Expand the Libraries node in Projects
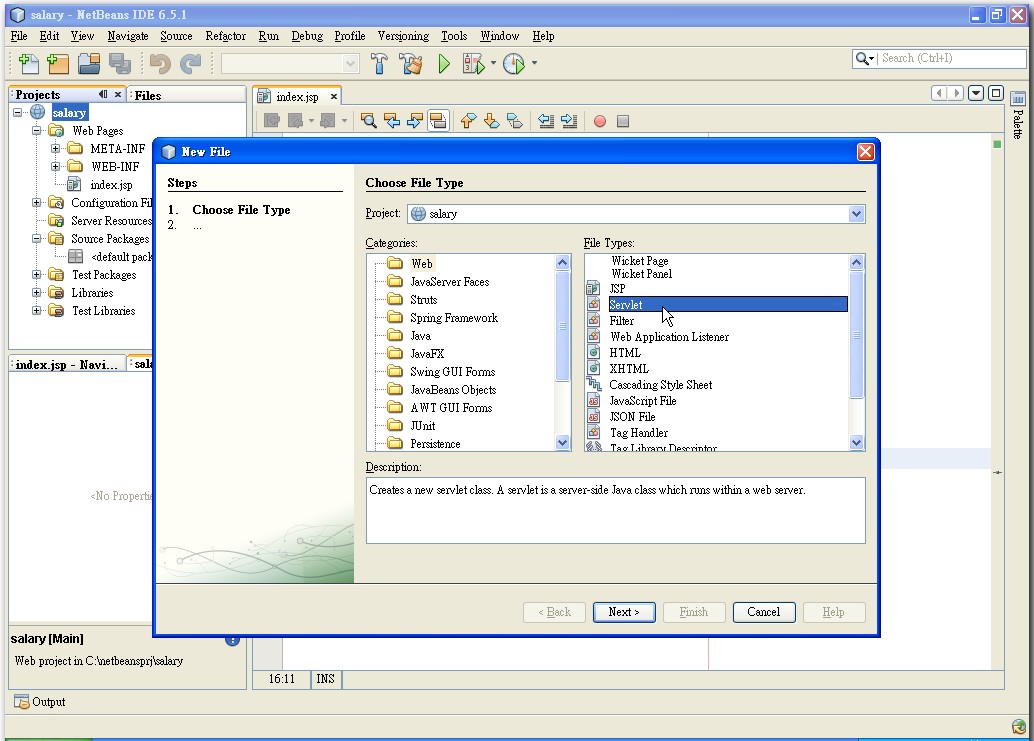Image resolution: width=1034 pixels, height=741 pixels. [36, 293]
